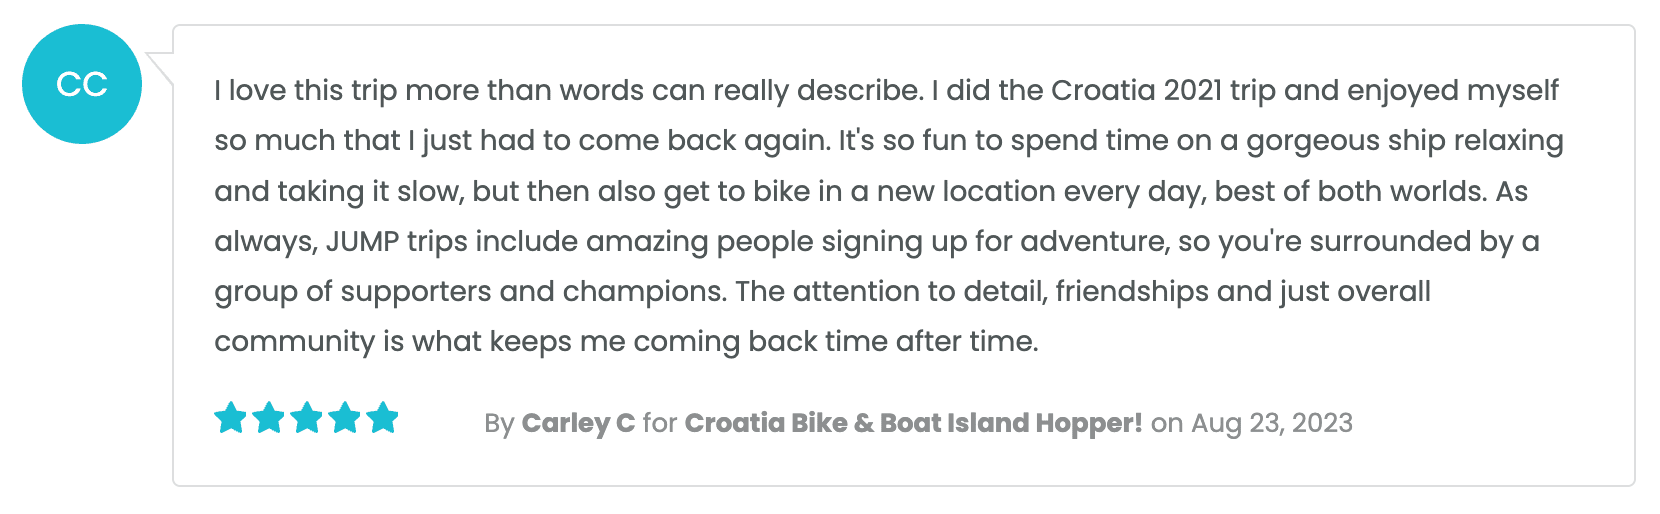
Task: Open reviewer Carley C's name
Action: pos(578,423)
